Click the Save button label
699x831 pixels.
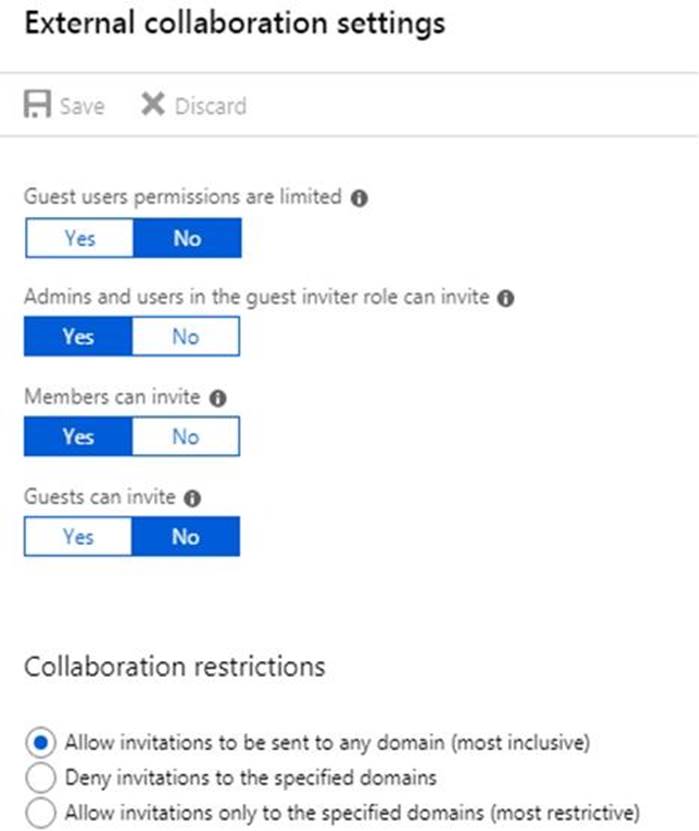tap(81, 106)
